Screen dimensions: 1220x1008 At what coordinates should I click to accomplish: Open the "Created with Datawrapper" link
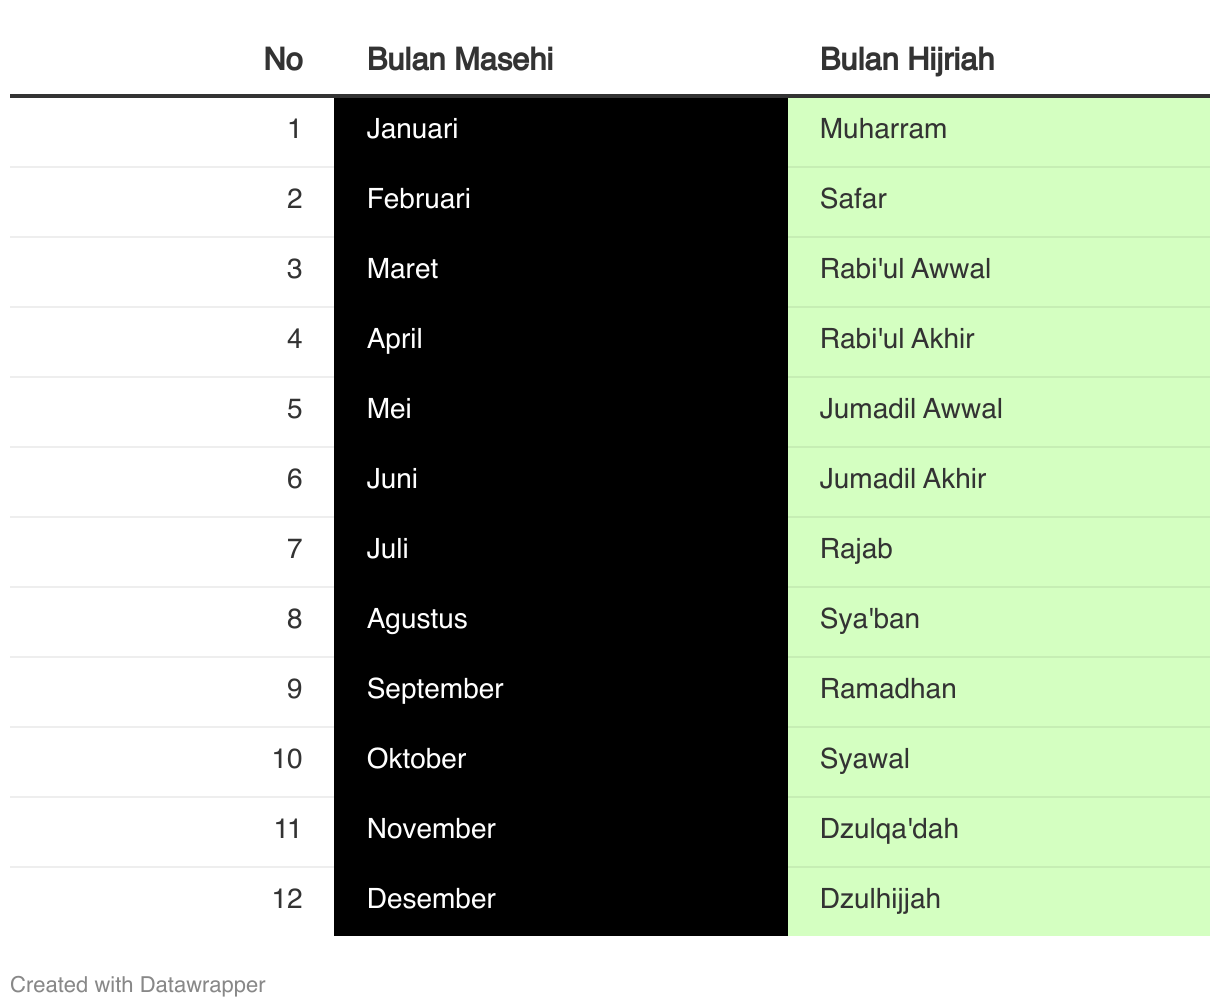pos(138,985)
